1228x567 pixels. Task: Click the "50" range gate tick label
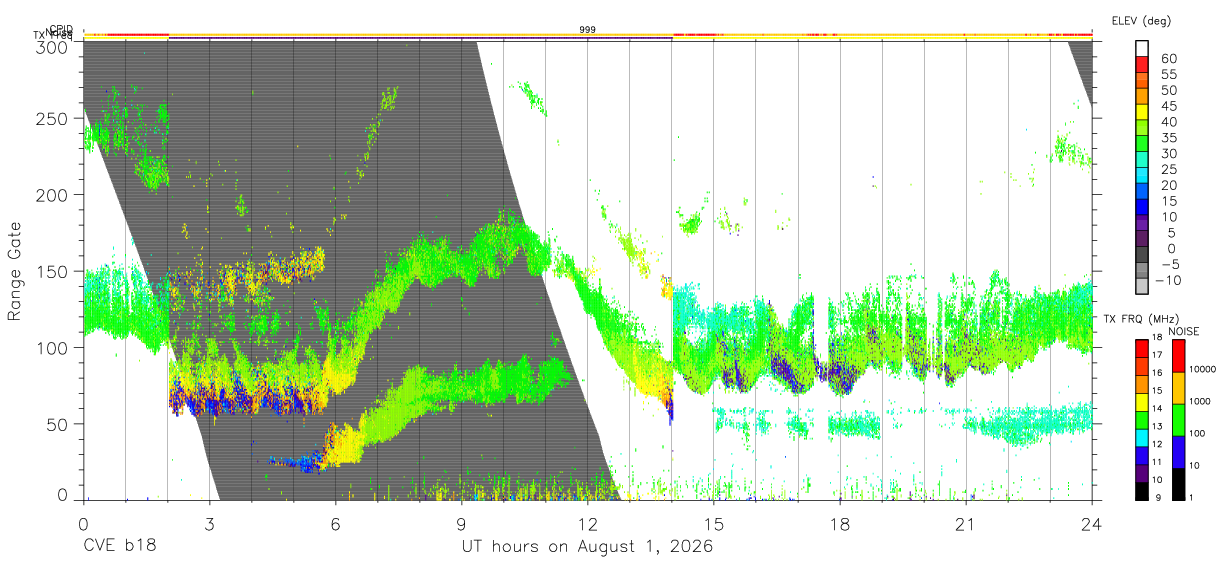pos(56,424)
